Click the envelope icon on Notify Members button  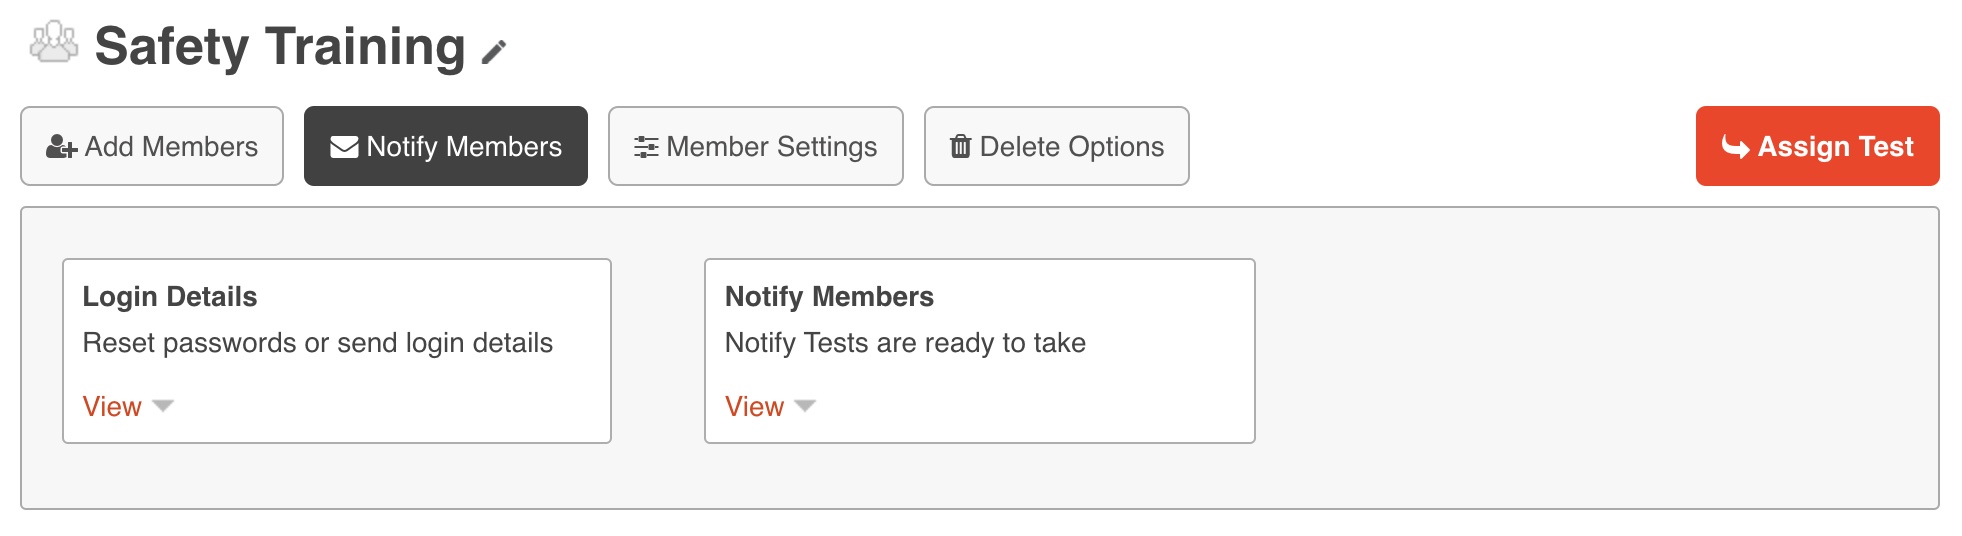(344, 147)
